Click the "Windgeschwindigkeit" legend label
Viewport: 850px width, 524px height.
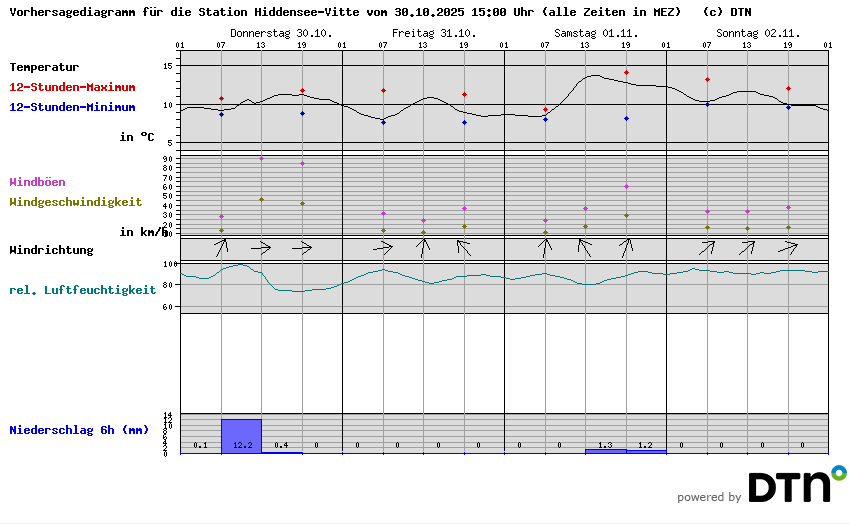coord(76,202)
